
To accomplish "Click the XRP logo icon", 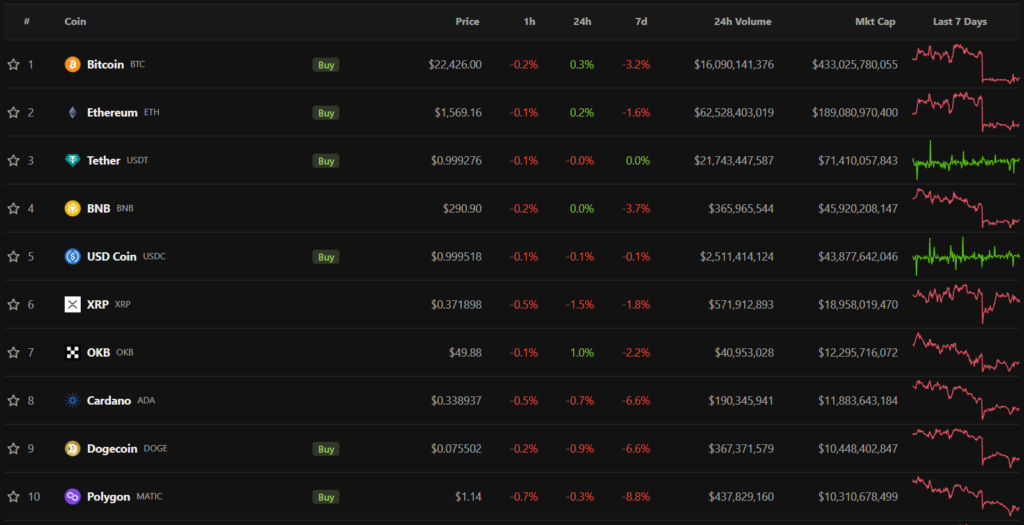I will click(72, 304).
